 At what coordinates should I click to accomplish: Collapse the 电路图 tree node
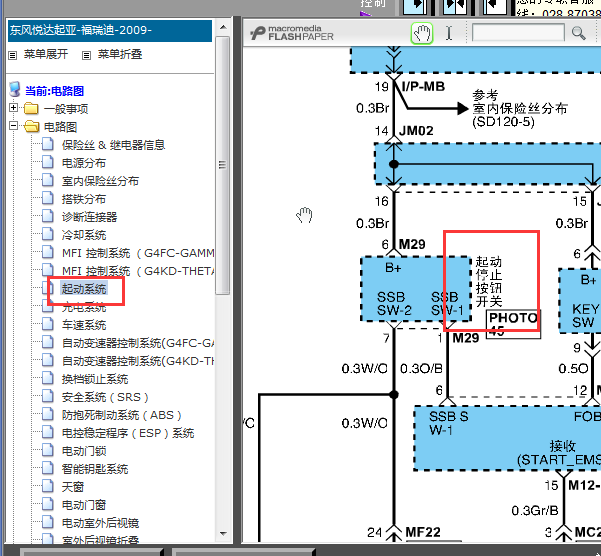click(13, 127)
